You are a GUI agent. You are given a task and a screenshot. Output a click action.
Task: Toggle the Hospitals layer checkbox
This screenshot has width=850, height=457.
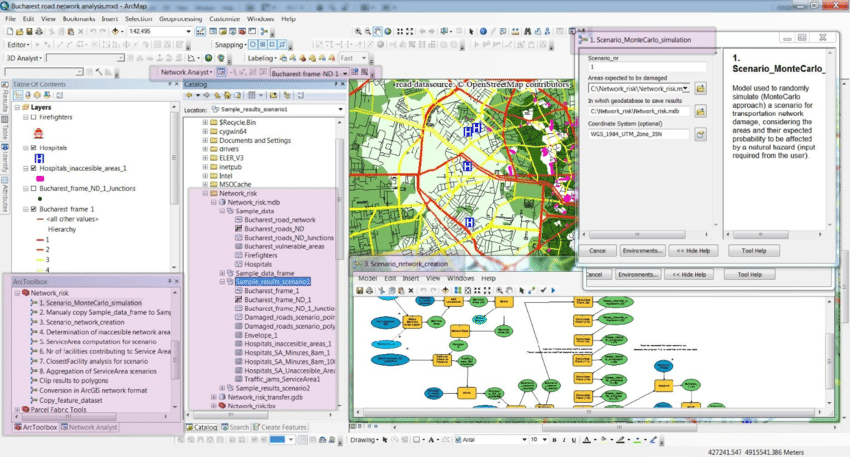(x=34, y=147)
